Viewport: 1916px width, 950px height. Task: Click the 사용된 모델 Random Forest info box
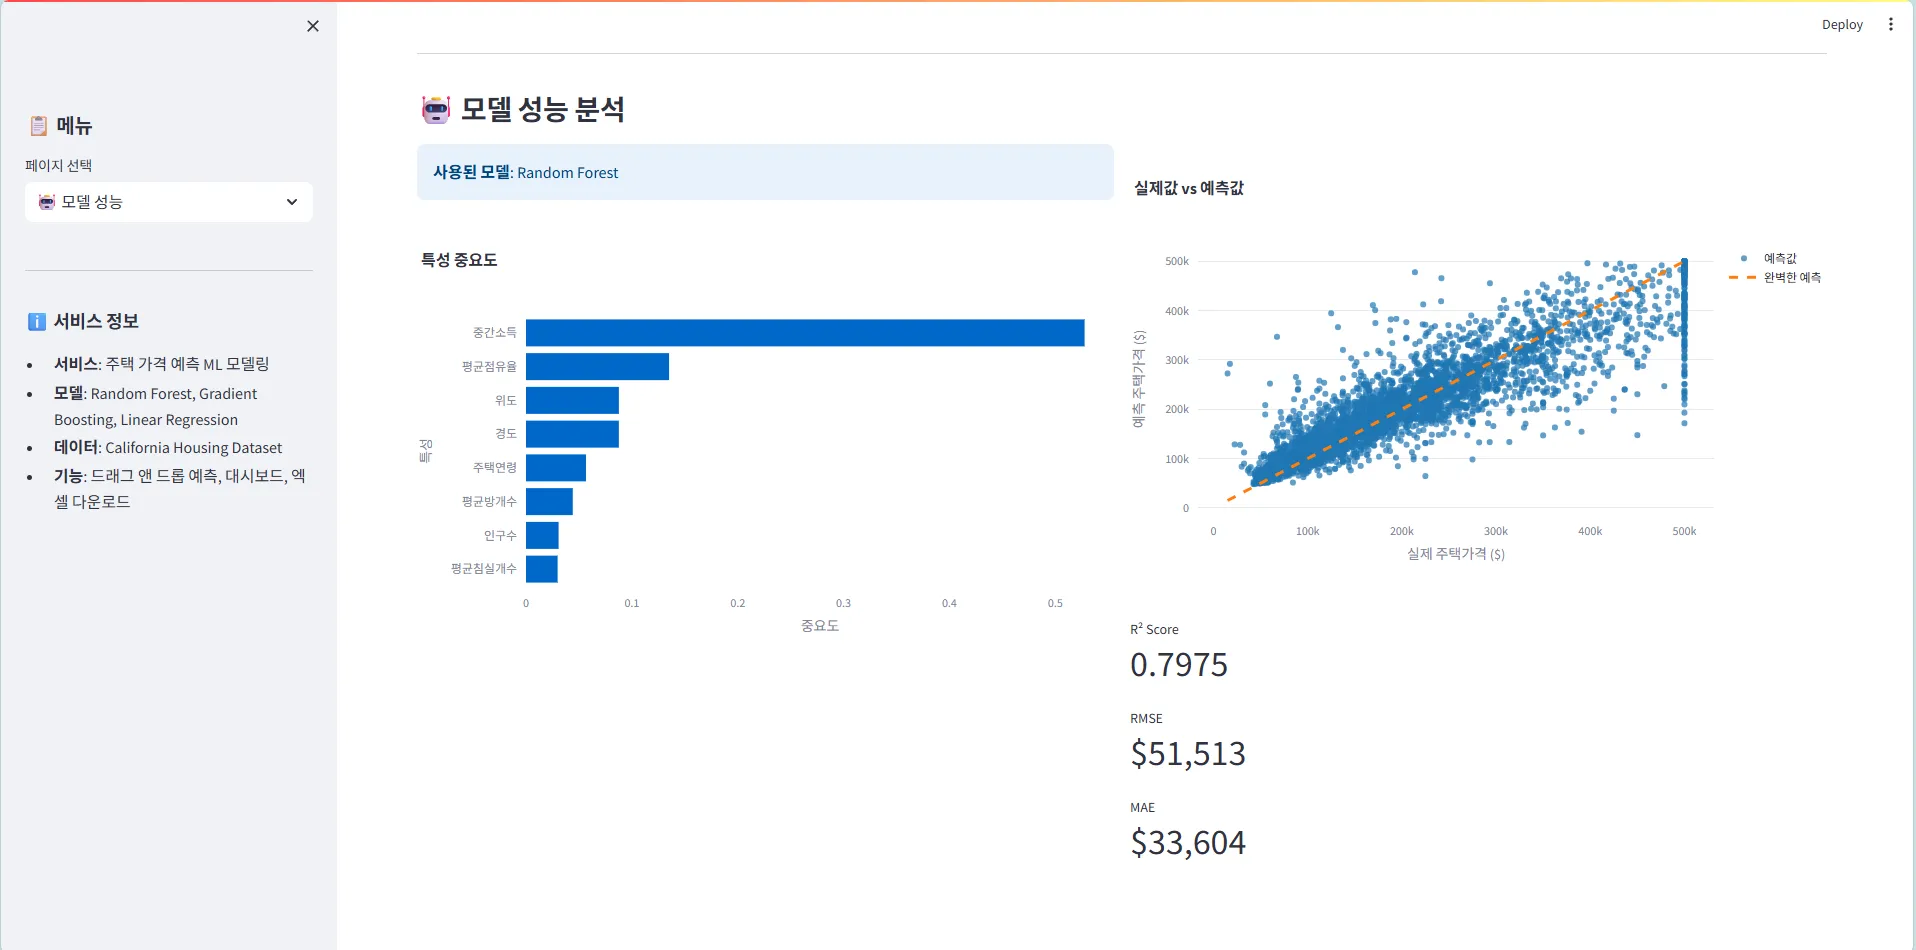[764, 173]
